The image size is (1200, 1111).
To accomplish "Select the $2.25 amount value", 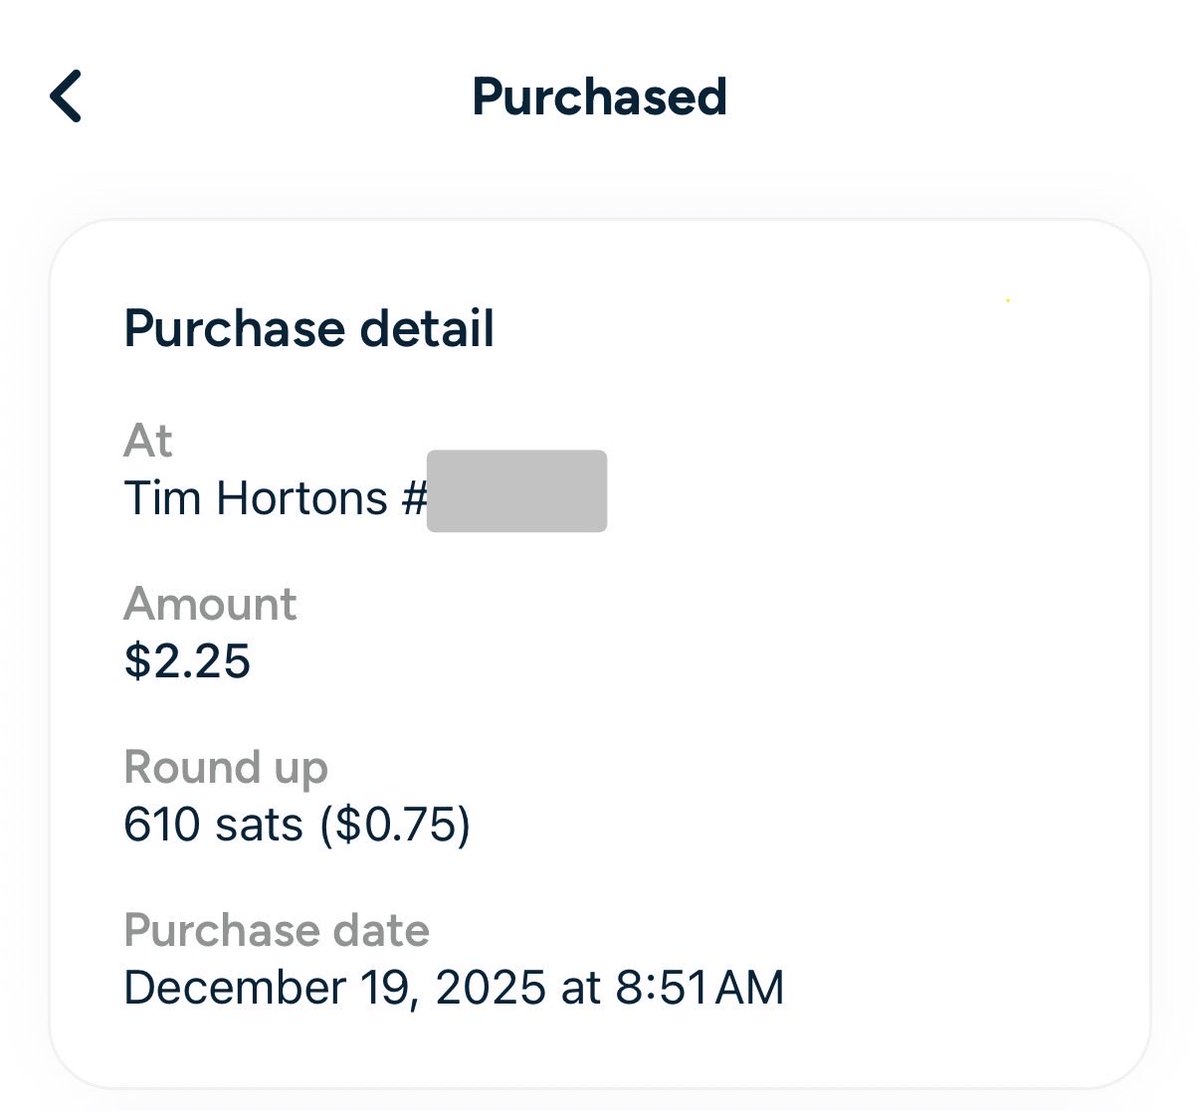I will (187, 661).
